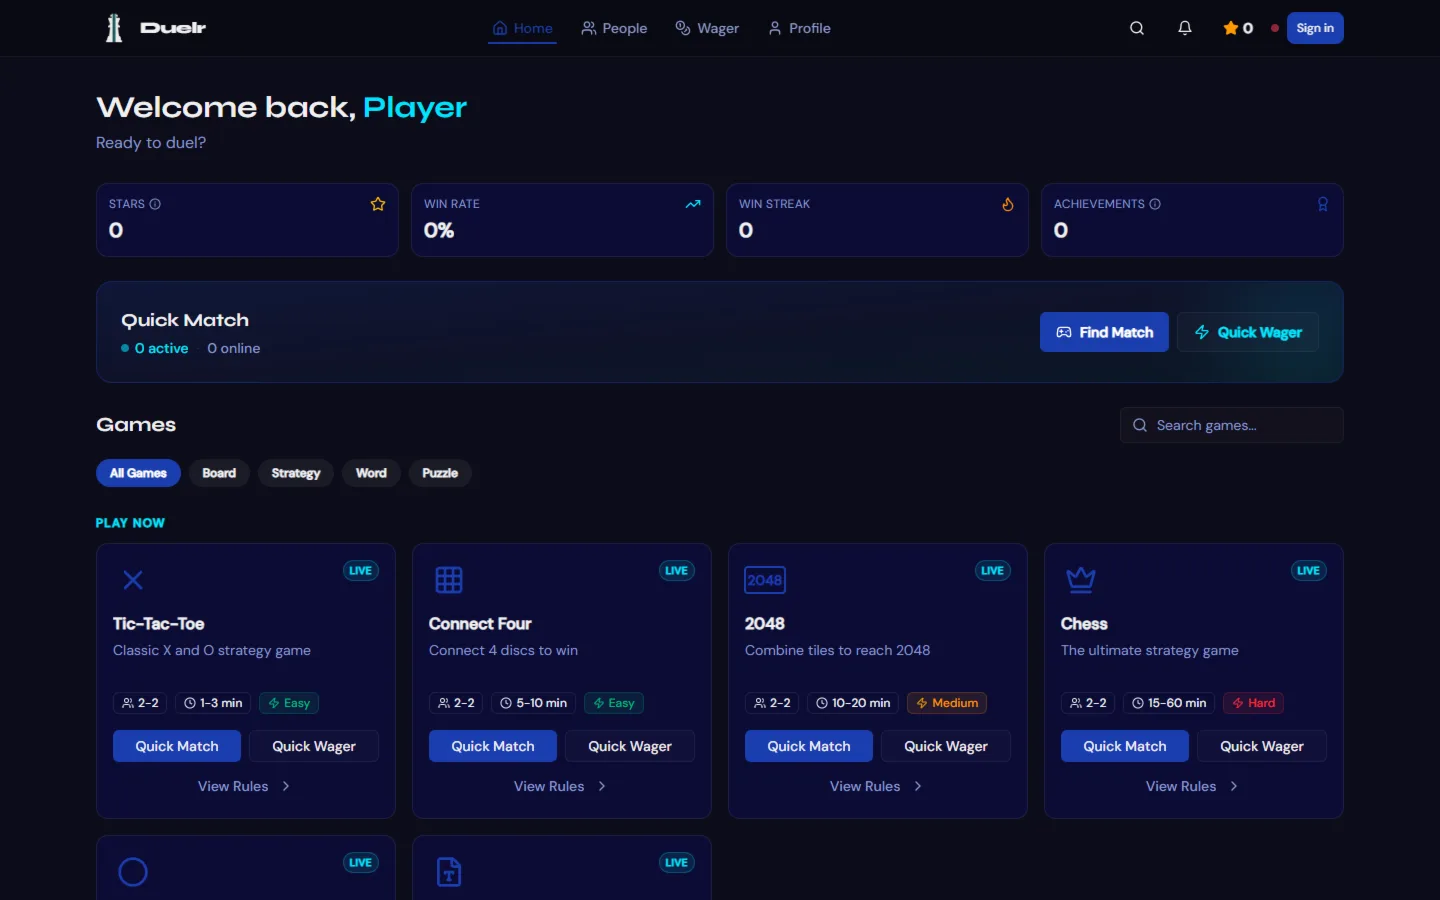Click the Tic-Tac-Toe X icon
Image resolution: width=1440 pixels, height=900 pixels.
133,580
